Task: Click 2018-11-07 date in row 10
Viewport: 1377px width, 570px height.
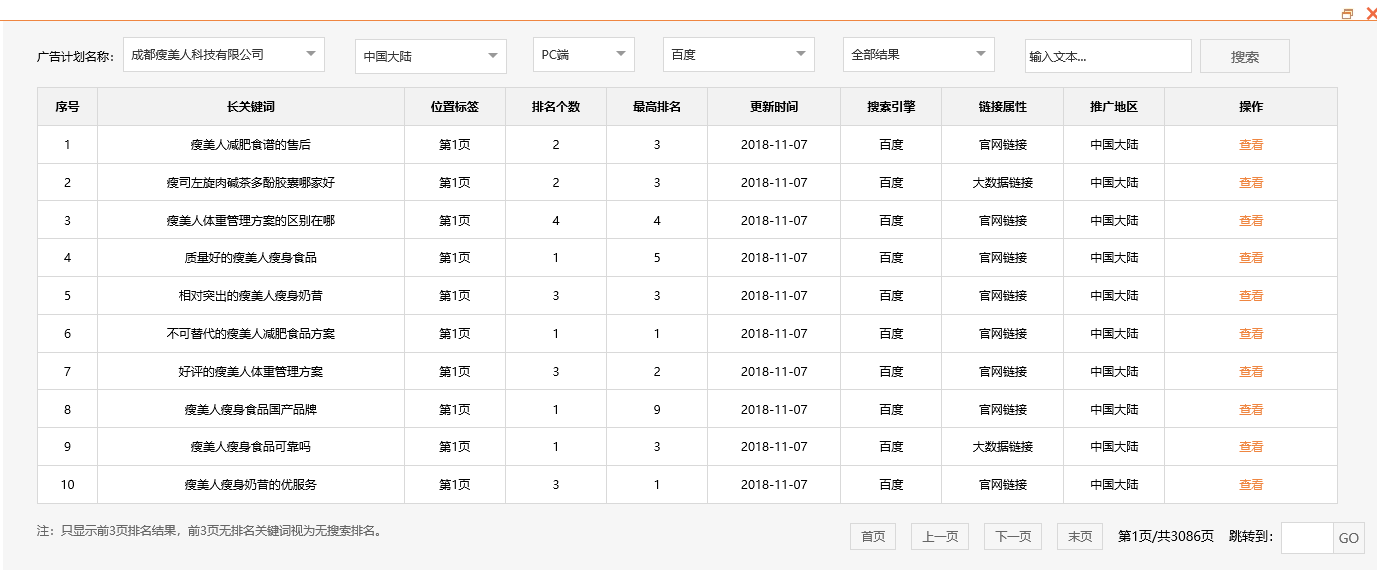Action: click(x=774, y=484)
